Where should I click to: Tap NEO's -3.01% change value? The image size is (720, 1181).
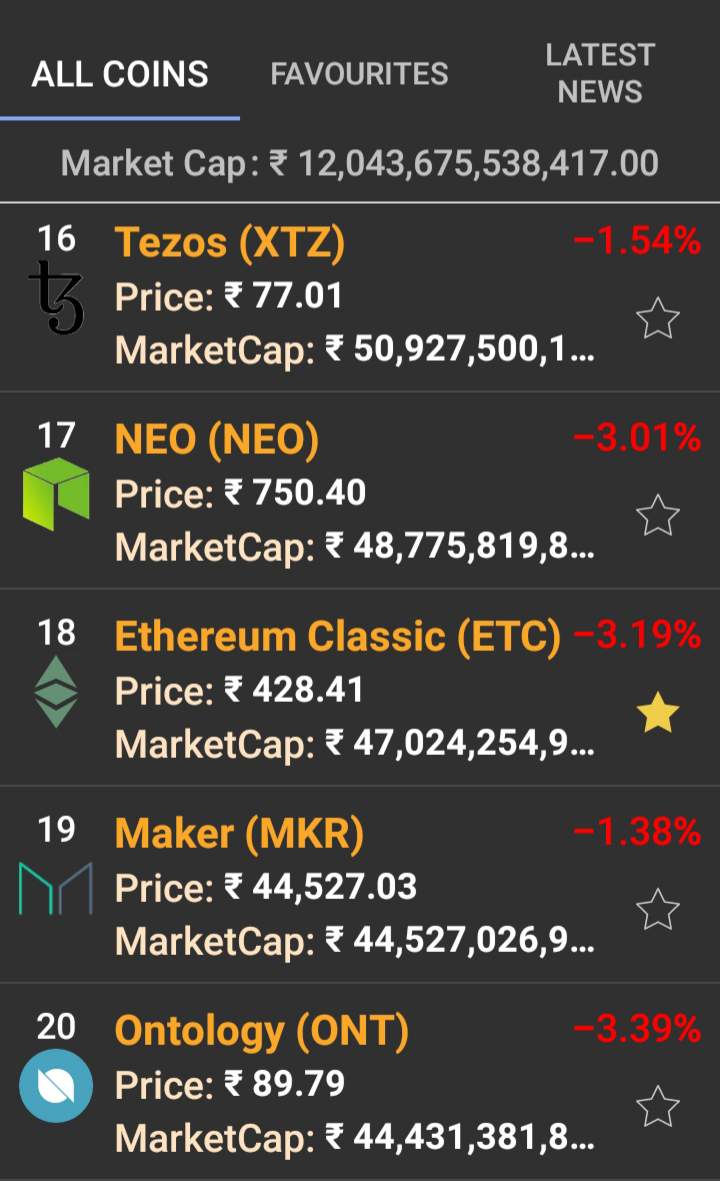tap(637, 438)
